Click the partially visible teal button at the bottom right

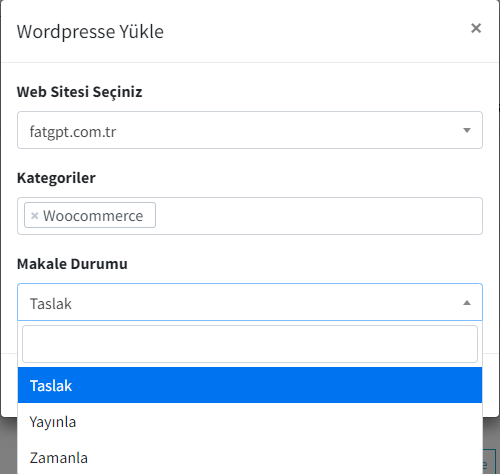coord(490,462)
